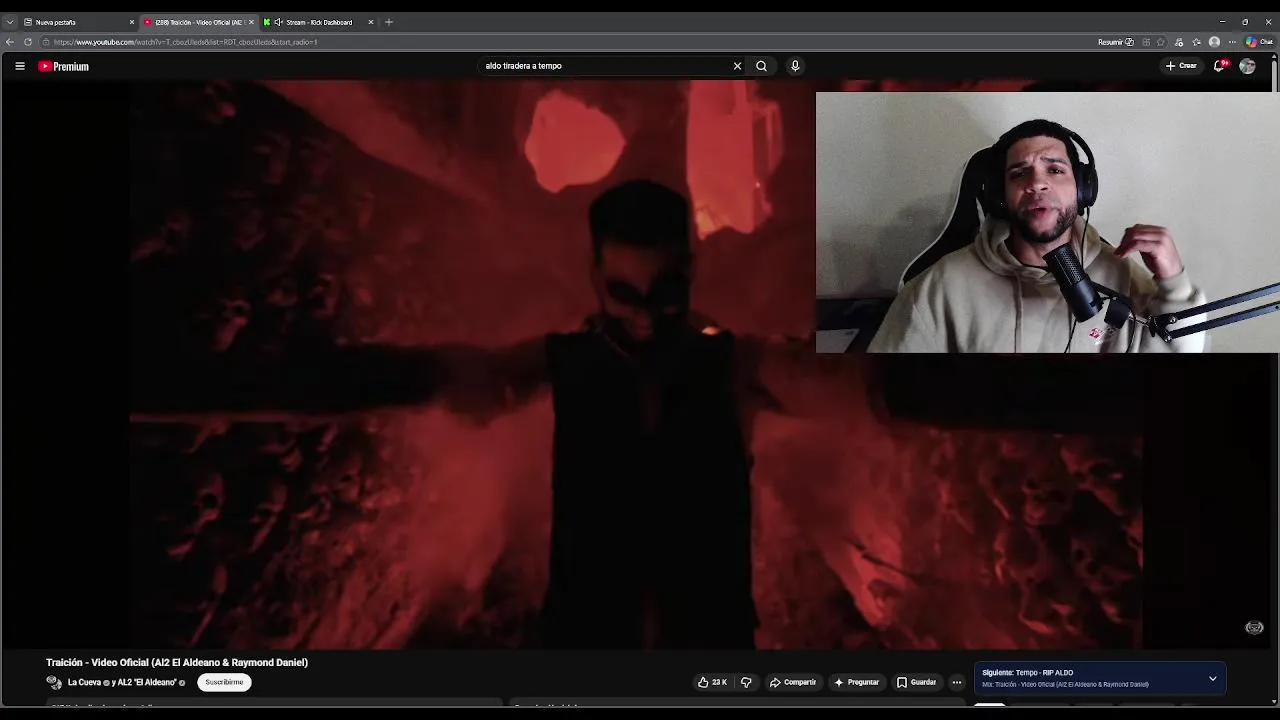The width and height of the screenshot is (1280, 720).
Task: Click the Preguntar button
Action: (x=856, y=682)
